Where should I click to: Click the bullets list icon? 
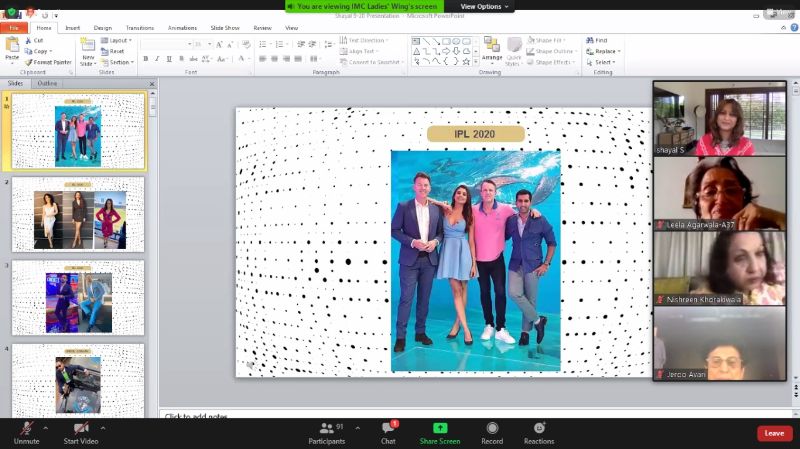point(263,44)
